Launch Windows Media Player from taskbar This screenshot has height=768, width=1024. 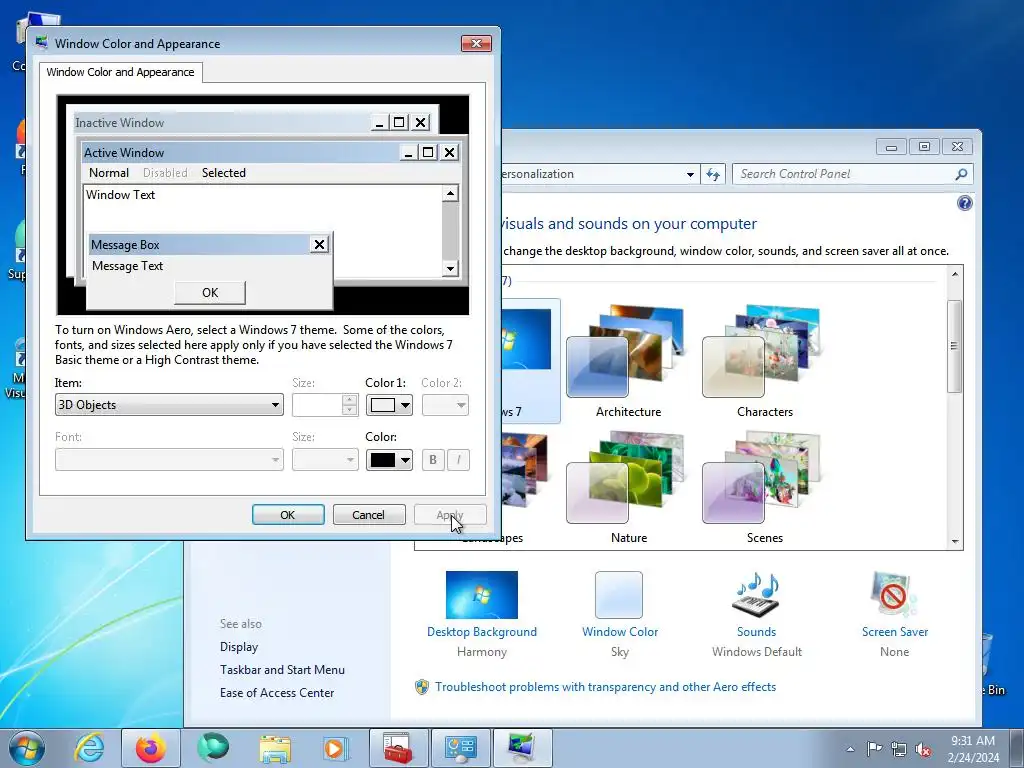coord(336,748)
